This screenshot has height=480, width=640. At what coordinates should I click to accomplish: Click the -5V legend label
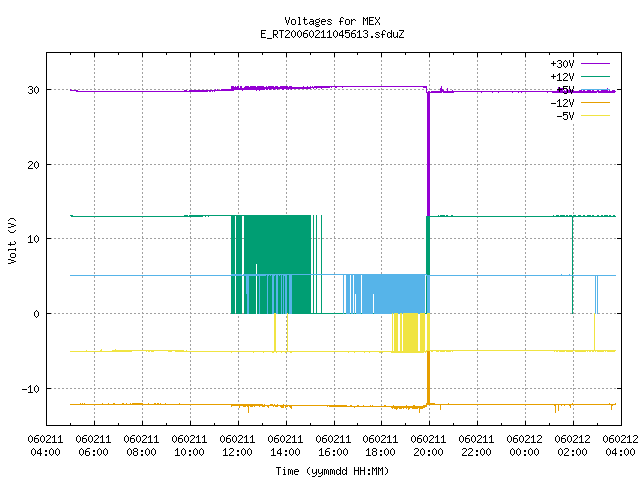coord(565,116)
